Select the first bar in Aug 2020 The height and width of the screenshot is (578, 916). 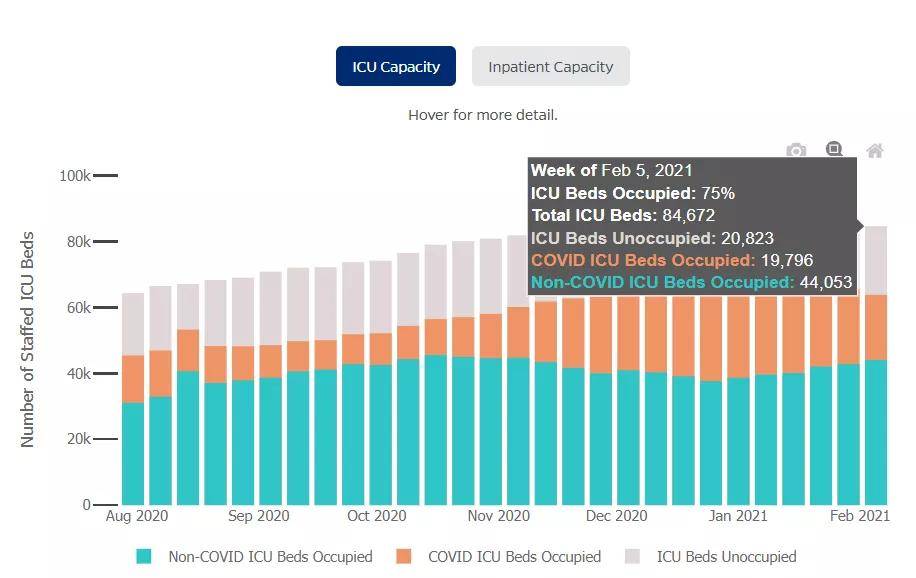coord(133,399)
